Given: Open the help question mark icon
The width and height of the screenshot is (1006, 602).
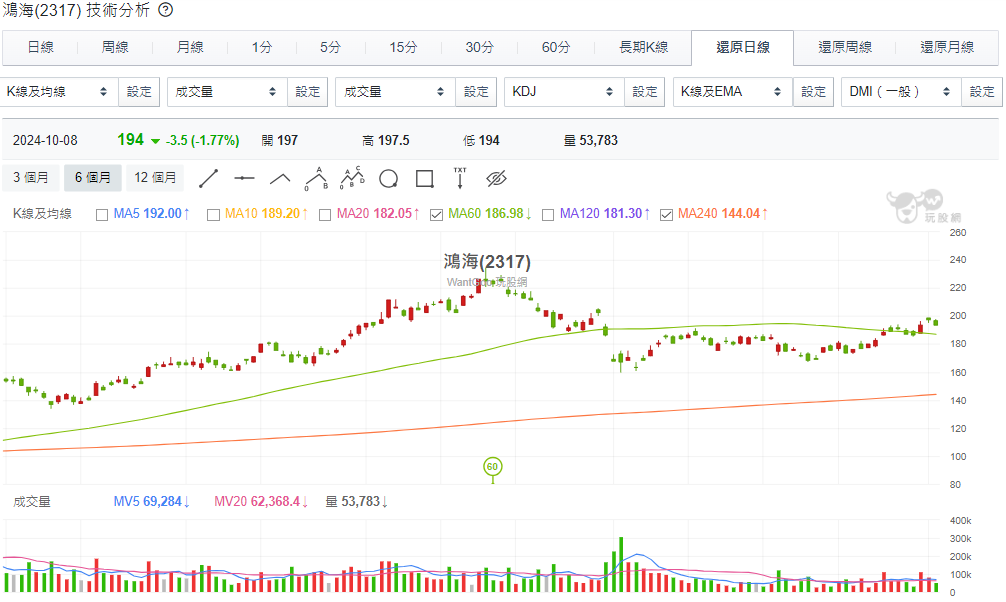Looking at the screenshot, I should click(x=166, y=10).
